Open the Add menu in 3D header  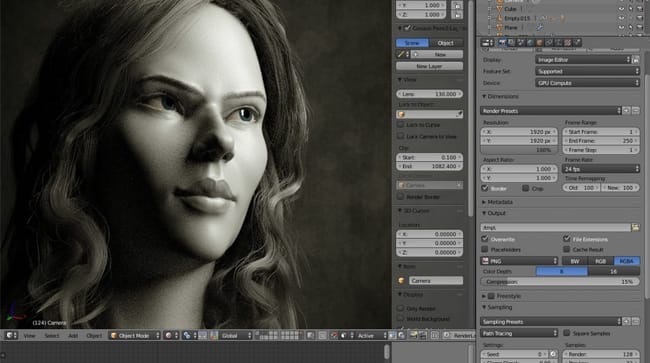coord(73,336)
